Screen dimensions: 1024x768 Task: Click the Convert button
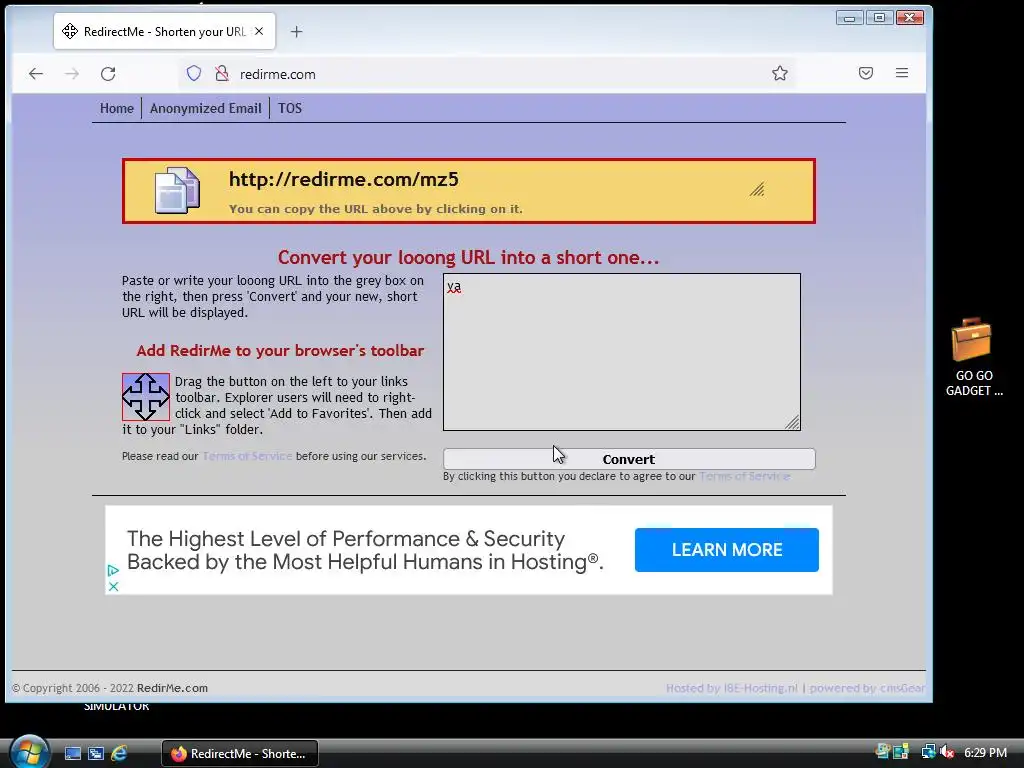629,459
